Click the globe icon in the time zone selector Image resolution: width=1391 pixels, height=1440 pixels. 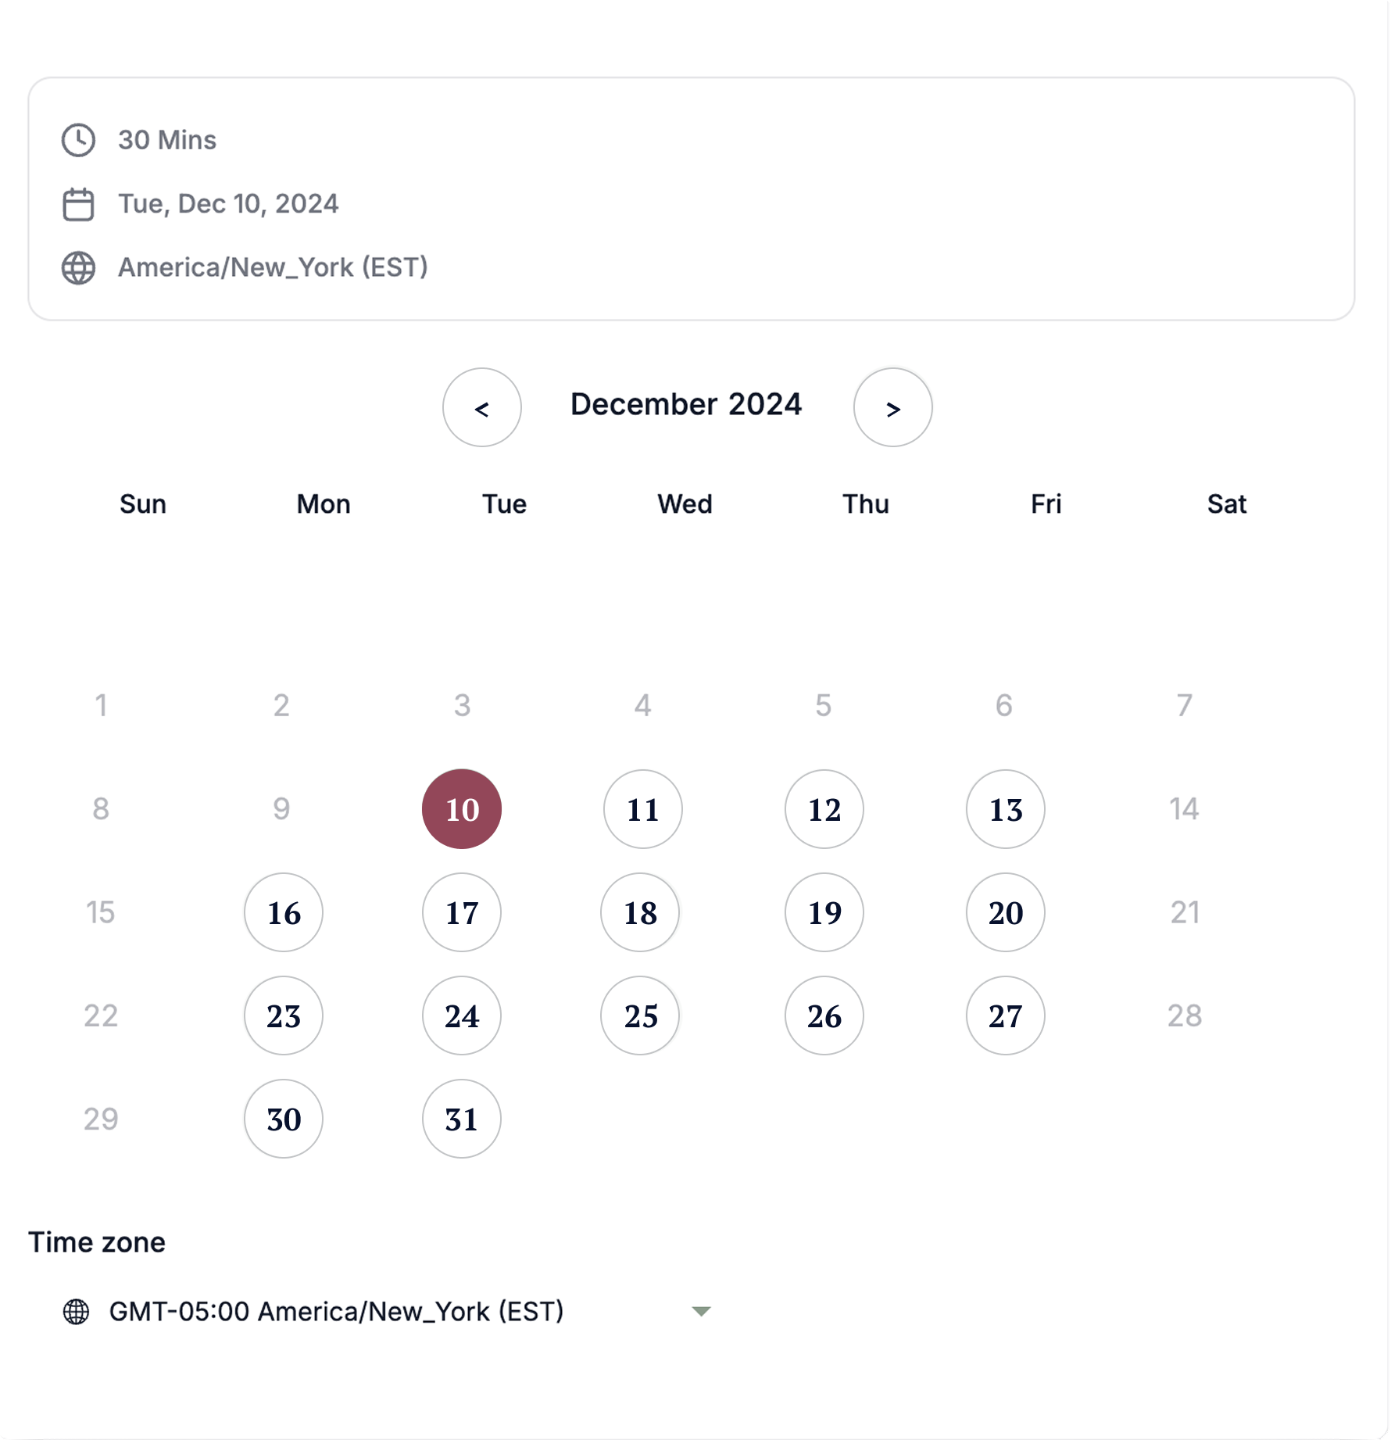pyautogui.click(x=76, y=1311)
